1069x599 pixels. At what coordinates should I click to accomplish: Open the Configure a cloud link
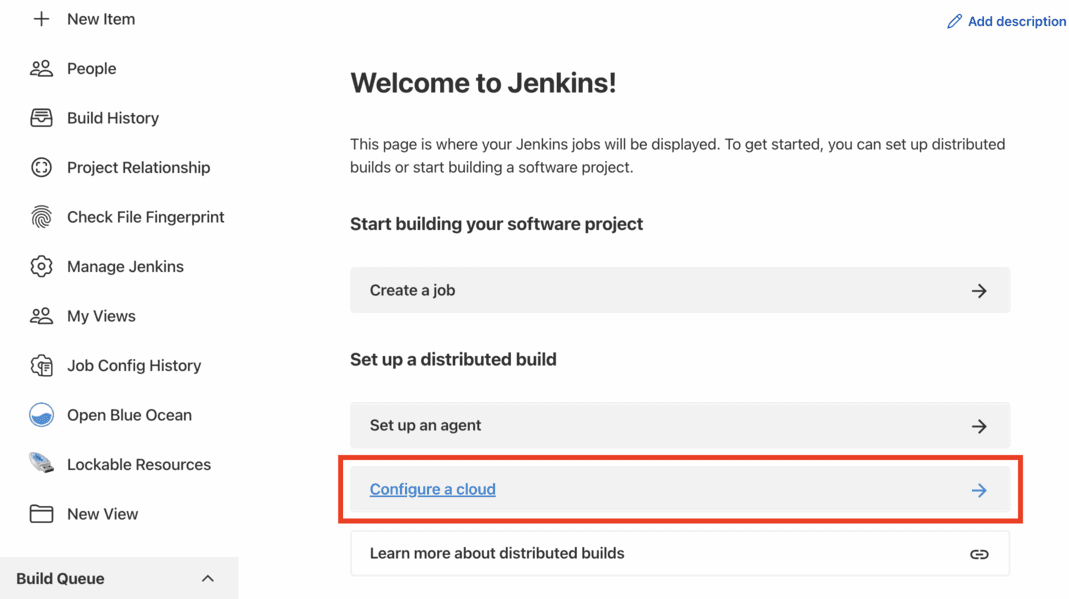(x=432, y=489)
